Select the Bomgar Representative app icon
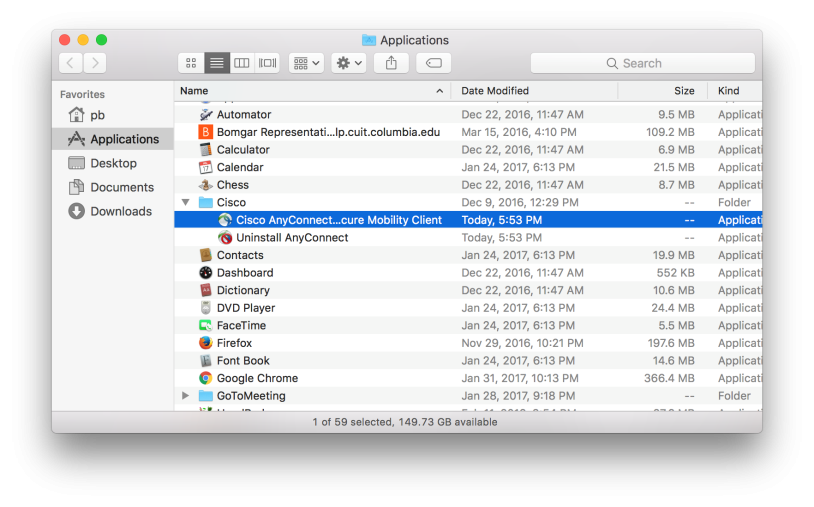The image size is (814, 507). tap(206, 132)
